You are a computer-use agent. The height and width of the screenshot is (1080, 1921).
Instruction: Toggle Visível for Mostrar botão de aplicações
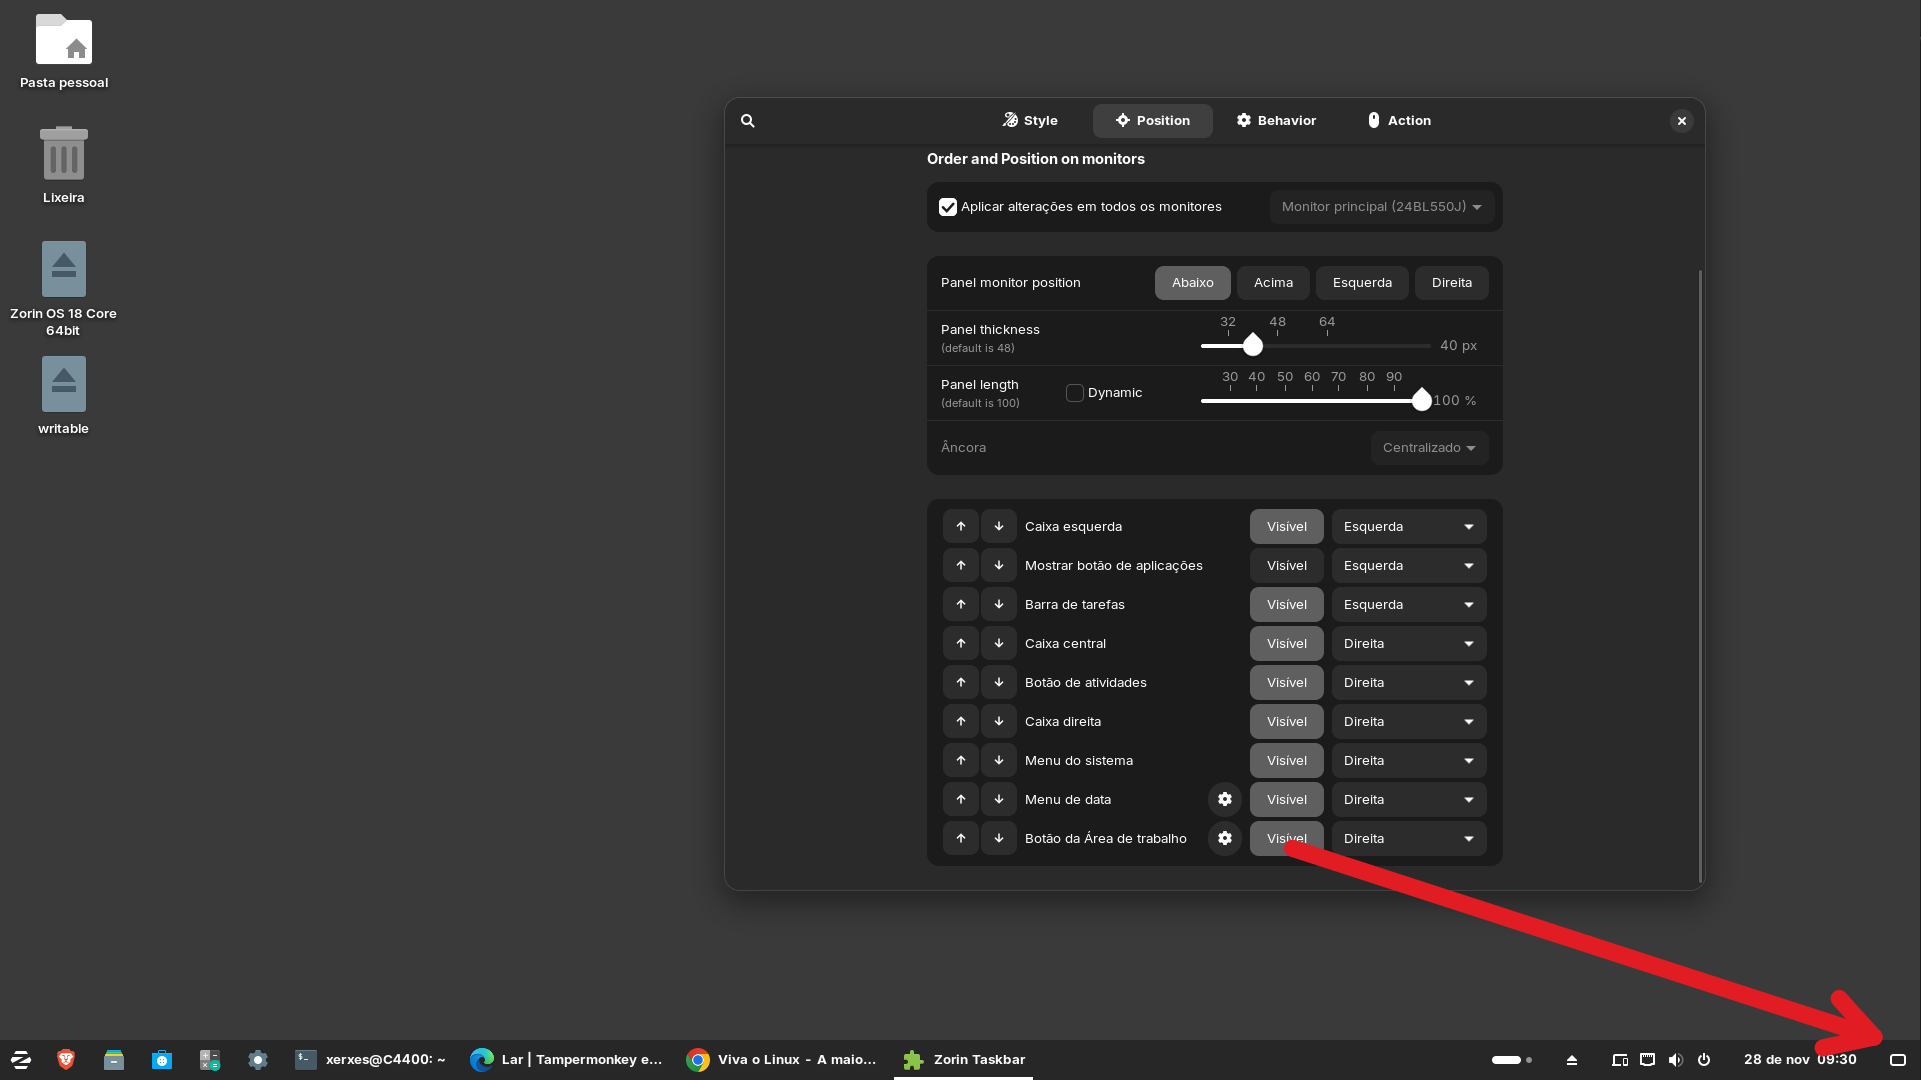coord(1286,566)
